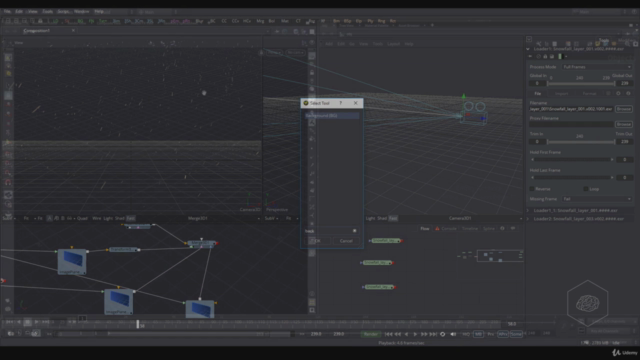The width and height of the screenshot is (640, 360).
Task: Add CCv ColorCurves tool from toolbar
Action: [235, 21]
